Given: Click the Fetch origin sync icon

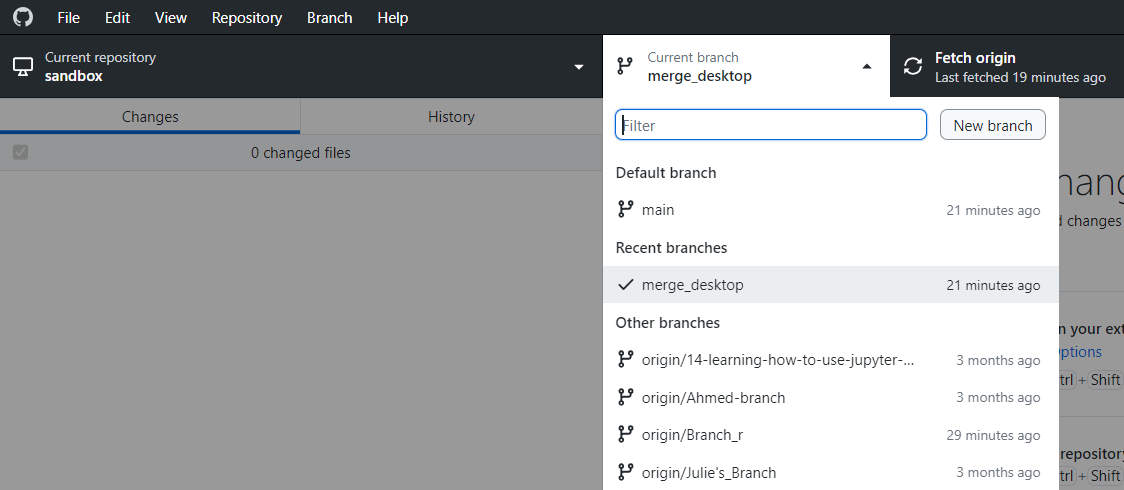Looking at the screenshot, I should point(912,67).
